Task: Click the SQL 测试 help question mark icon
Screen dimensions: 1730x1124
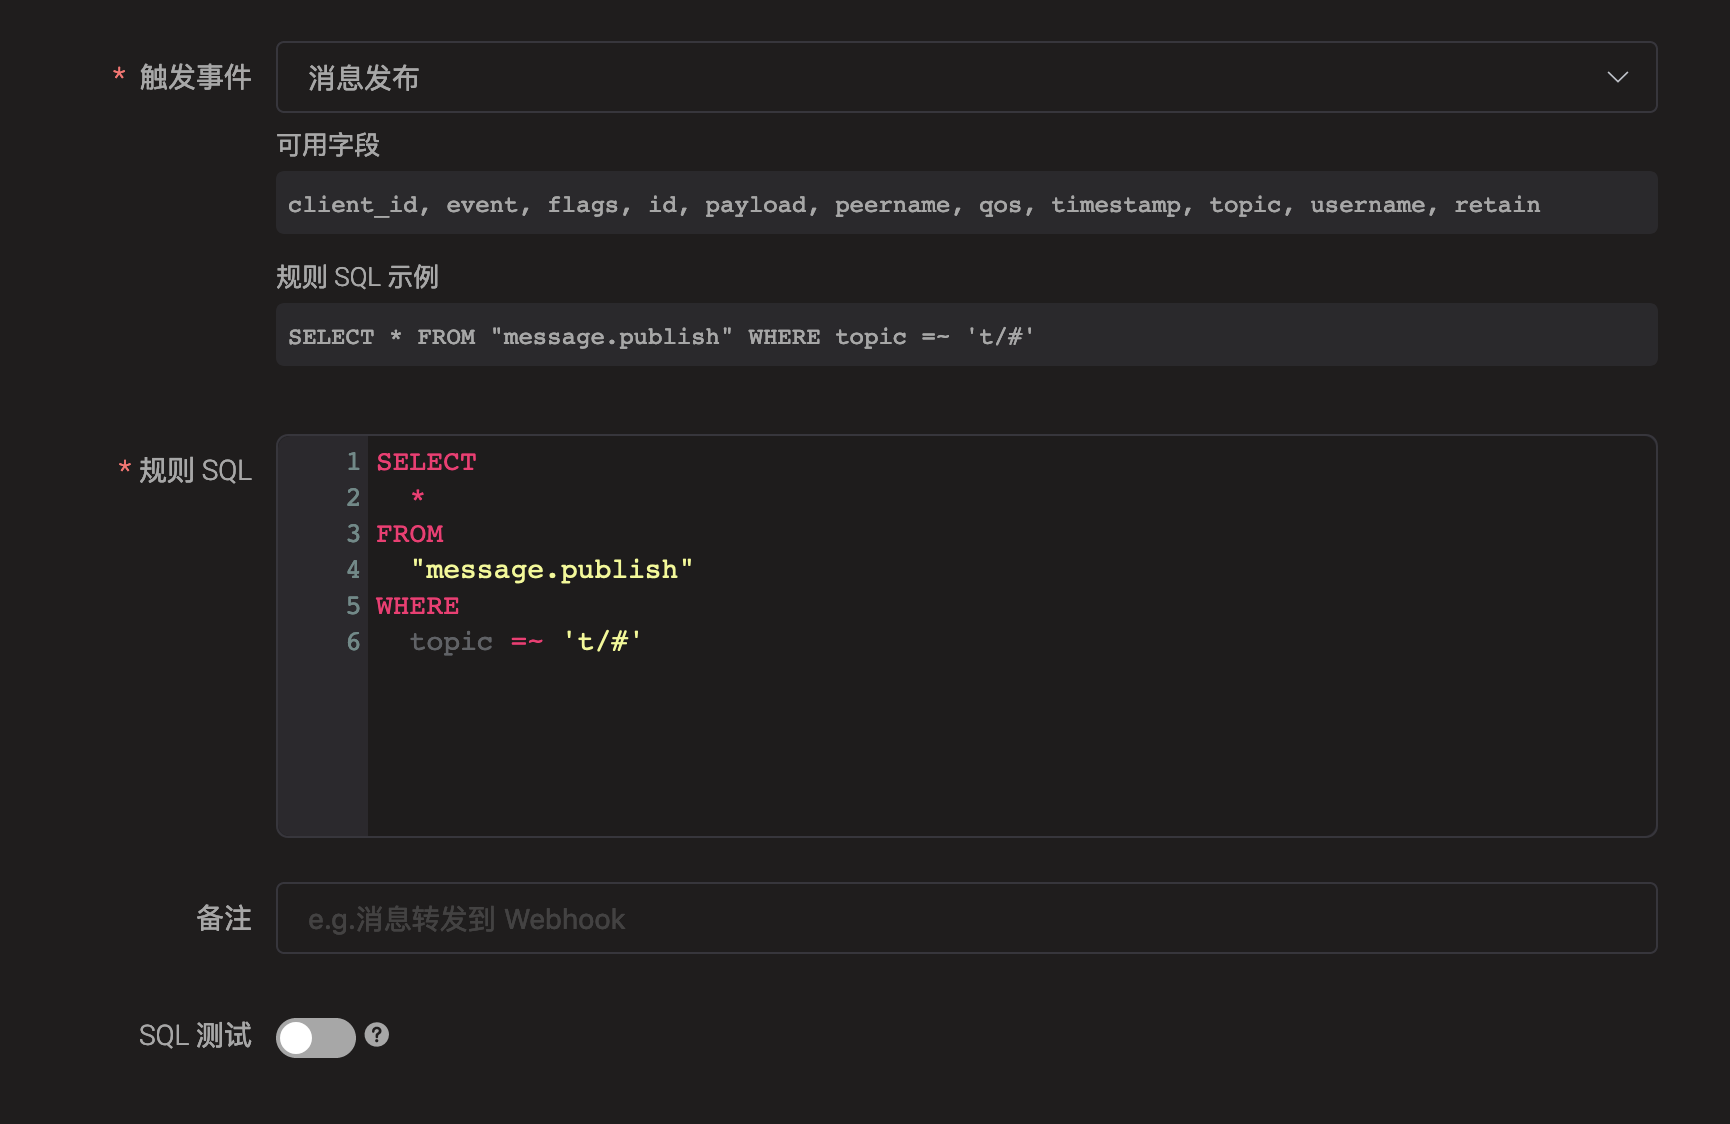Action: click(x=376, y=1035)
